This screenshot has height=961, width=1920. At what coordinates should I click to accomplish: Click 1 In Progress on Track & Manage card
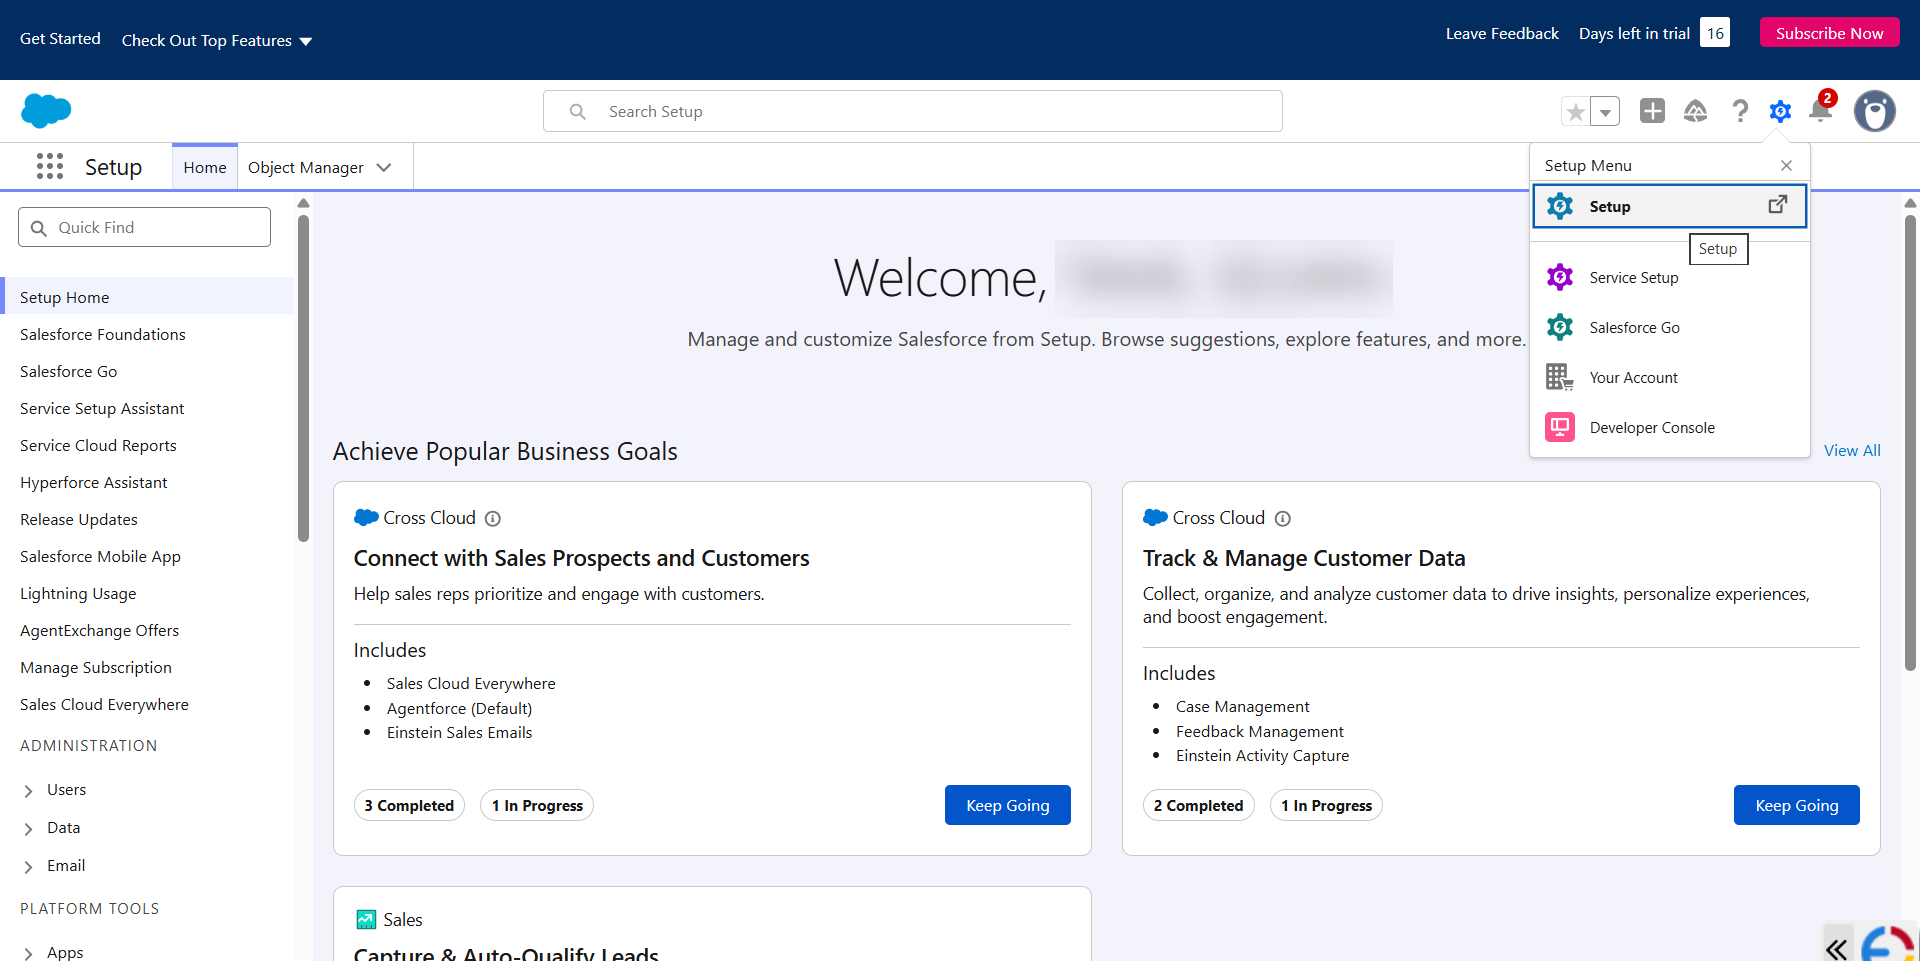coord(1326,805)
